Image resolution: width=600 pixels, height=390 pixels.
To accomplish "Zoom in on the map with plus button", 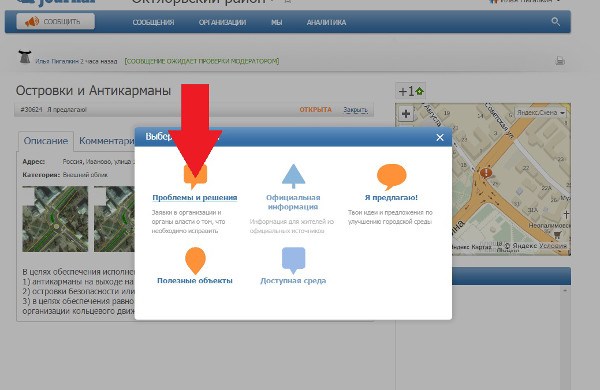I will [406, 114].
